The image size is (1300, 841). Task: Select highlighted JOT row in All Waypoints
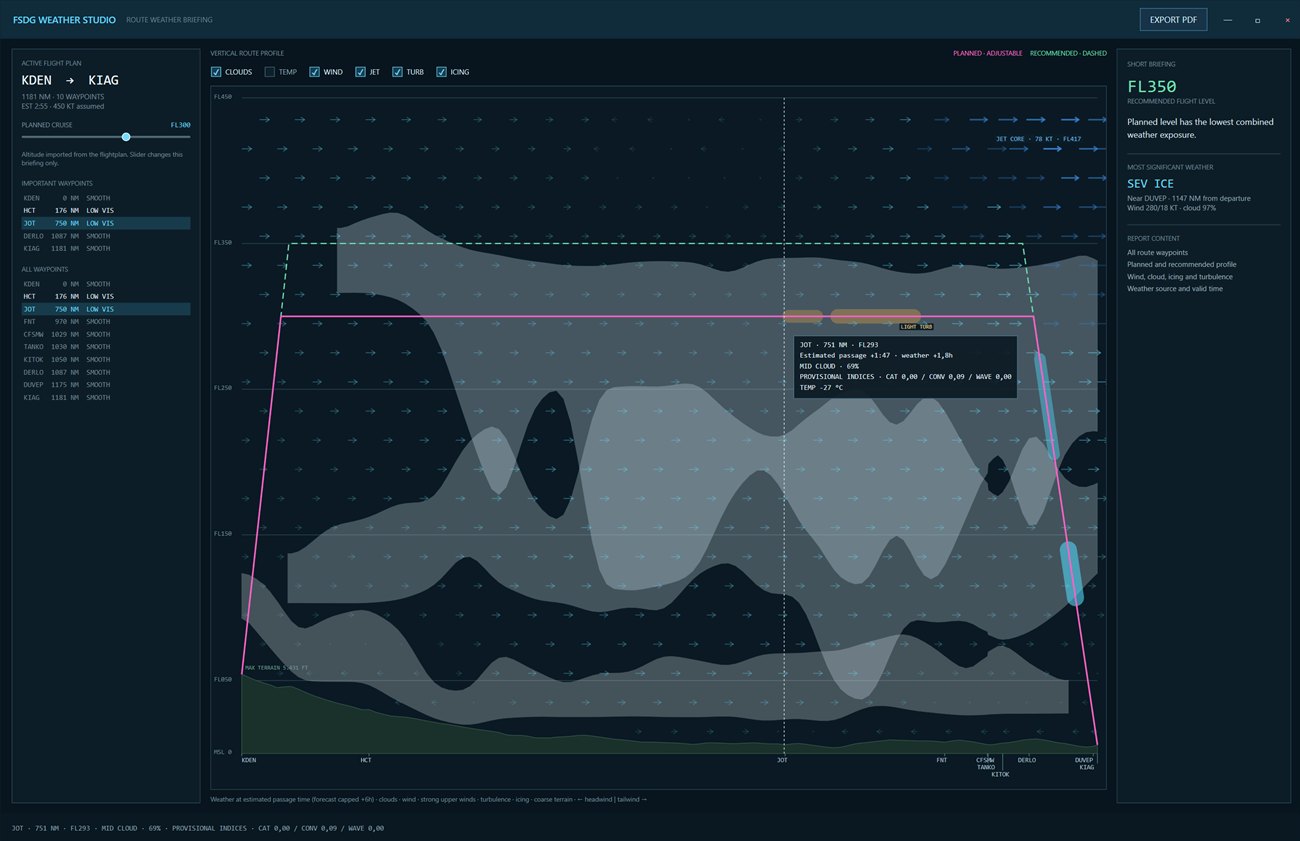[x=106, y=309]
